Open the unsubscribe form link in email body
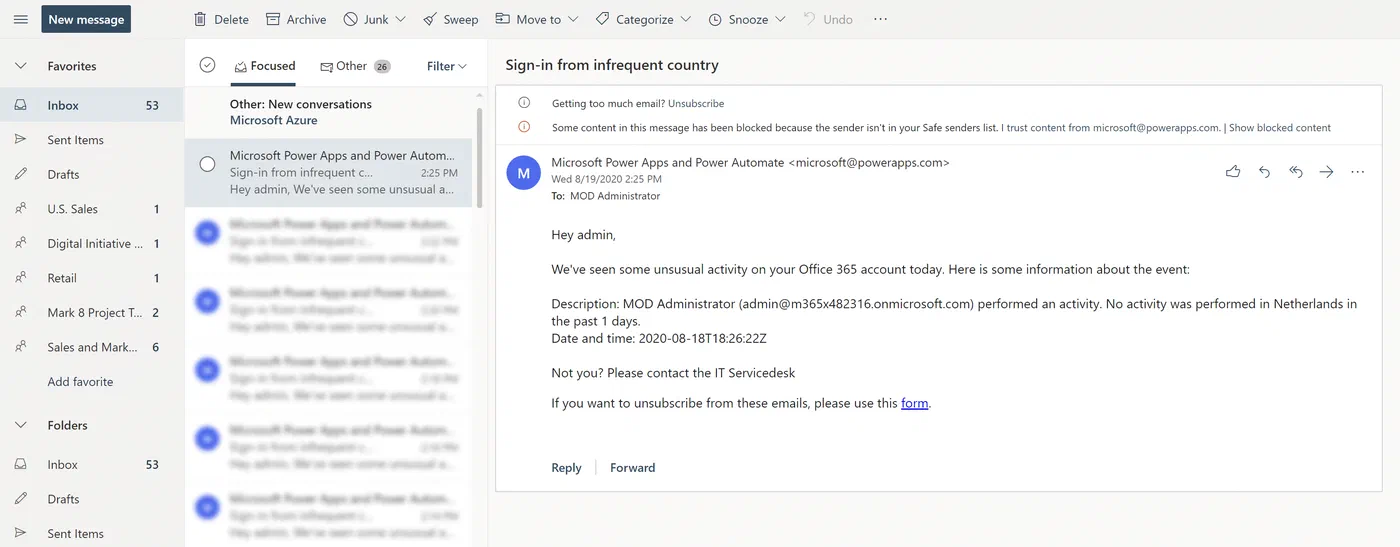The width and height of the screenshot is (1400, 547). click(x=914, y=404)
